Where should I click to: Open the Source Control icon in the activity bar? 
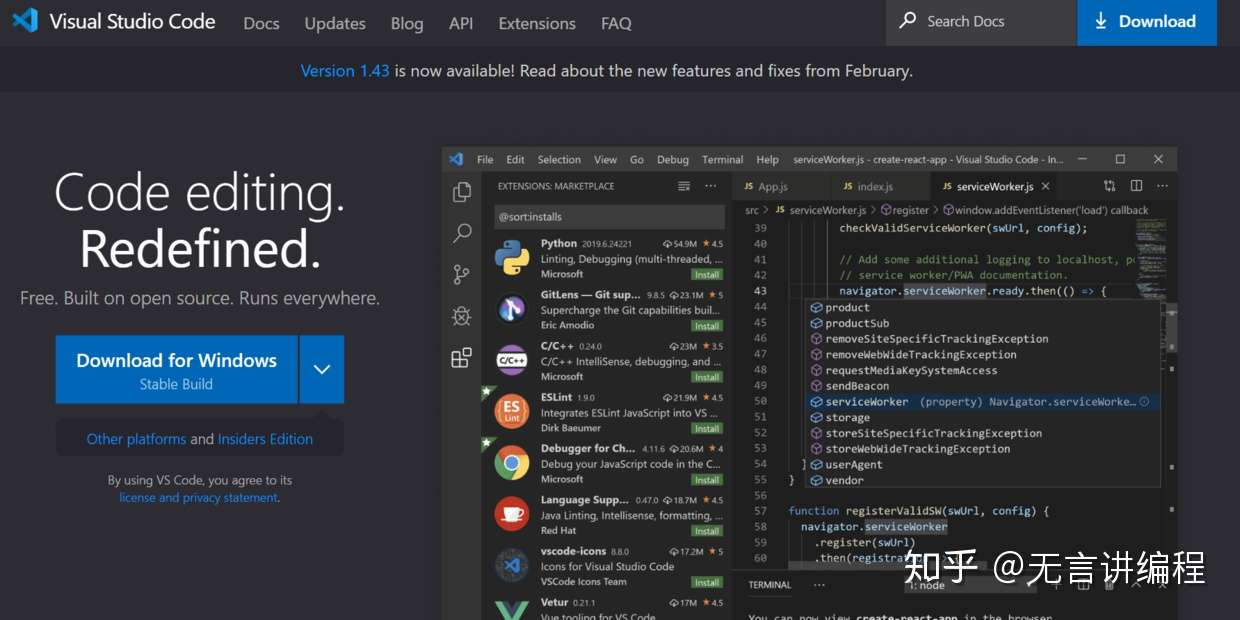click(461, 274)
